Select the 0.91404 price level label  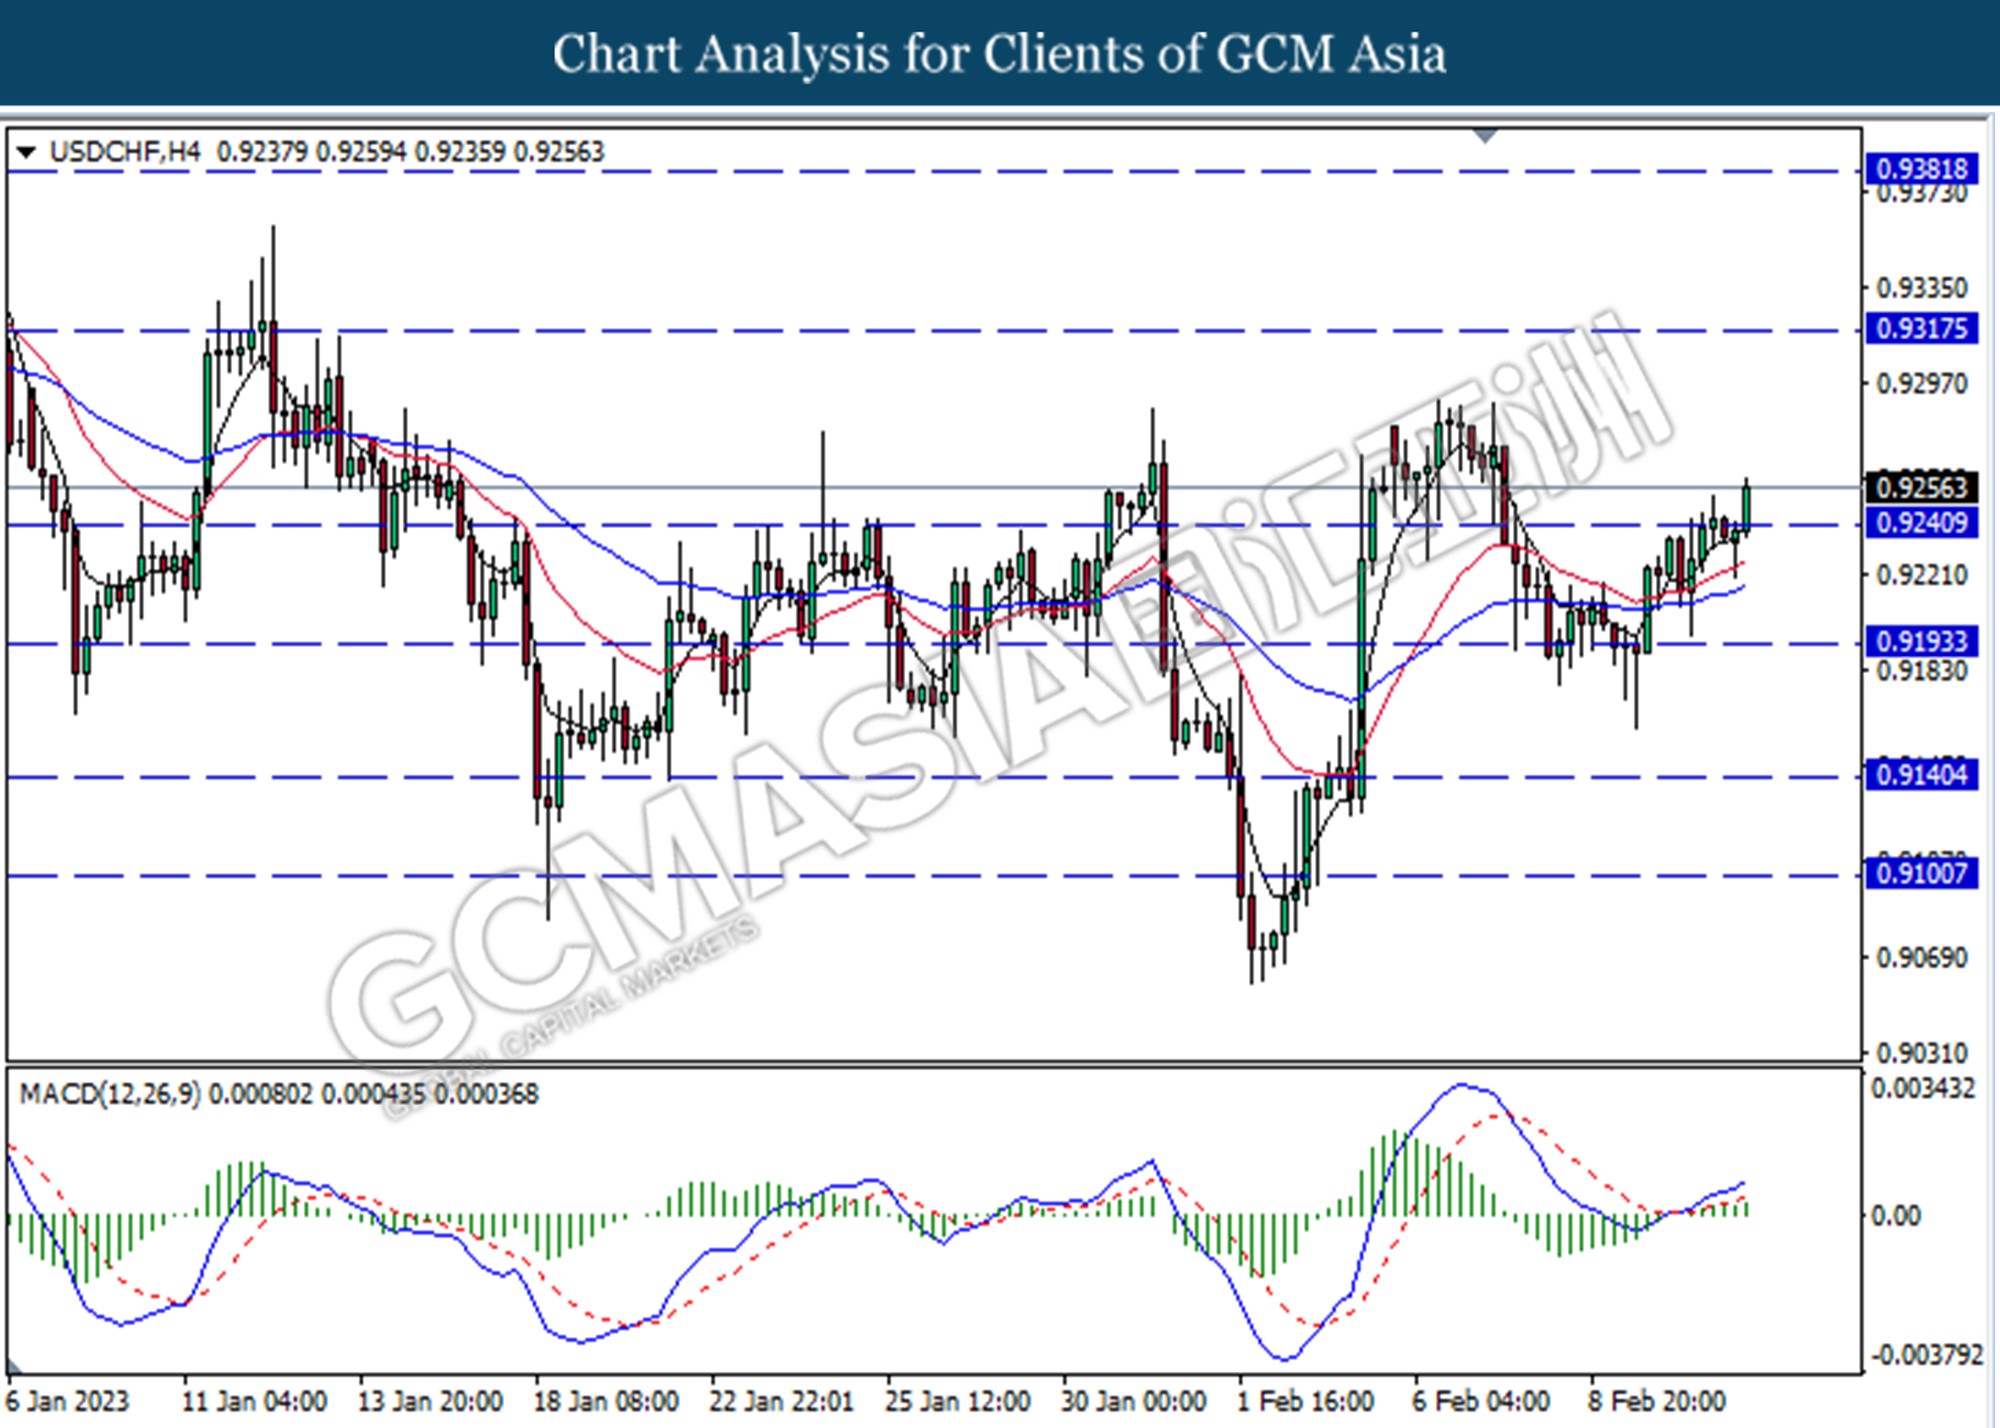point(1921,775)
